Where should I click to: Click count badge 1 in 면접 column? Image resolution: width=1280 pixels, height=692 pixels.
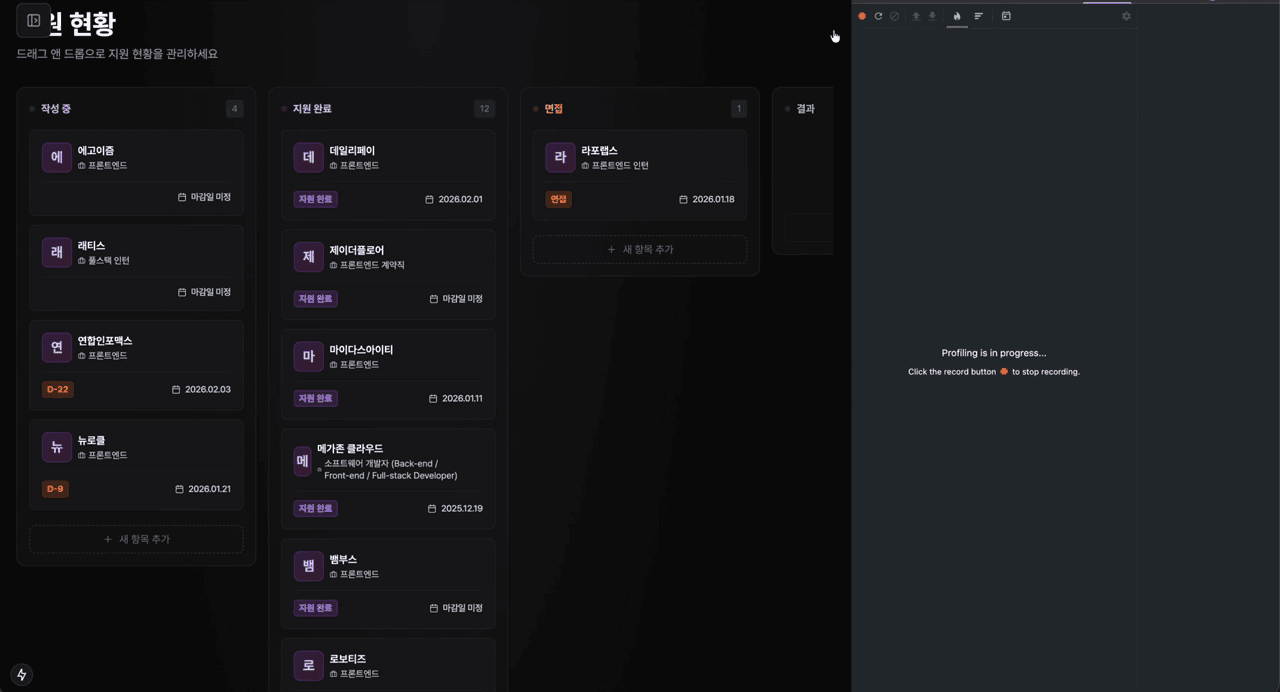(739, 108)
